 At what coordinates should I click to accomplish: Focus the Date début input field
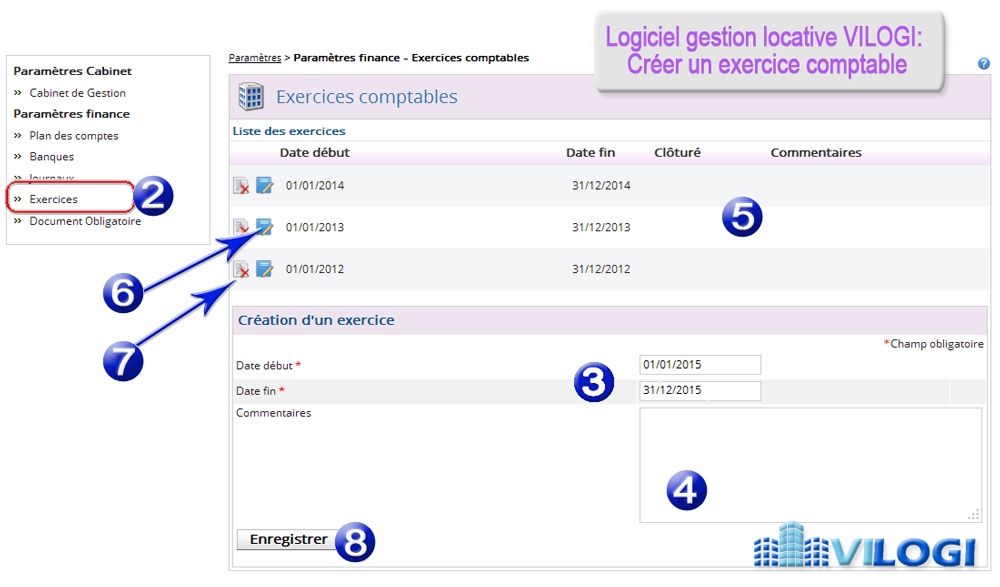click(700, 365)
